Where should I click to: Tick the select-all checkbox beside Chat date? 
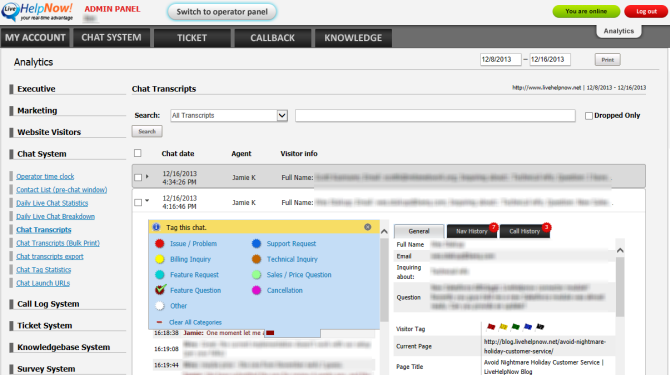point(138,153)
